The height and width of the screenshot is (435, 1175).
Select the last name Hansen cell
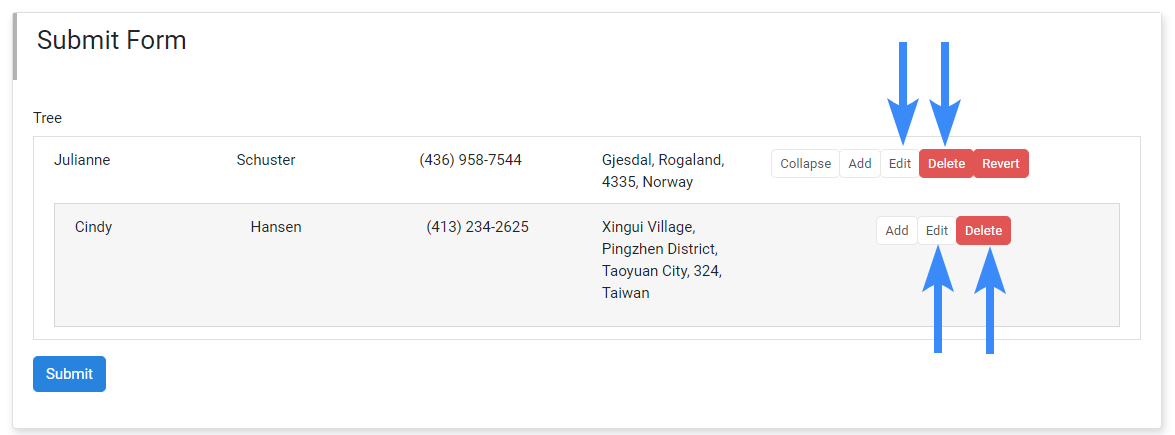pos(276,226)
